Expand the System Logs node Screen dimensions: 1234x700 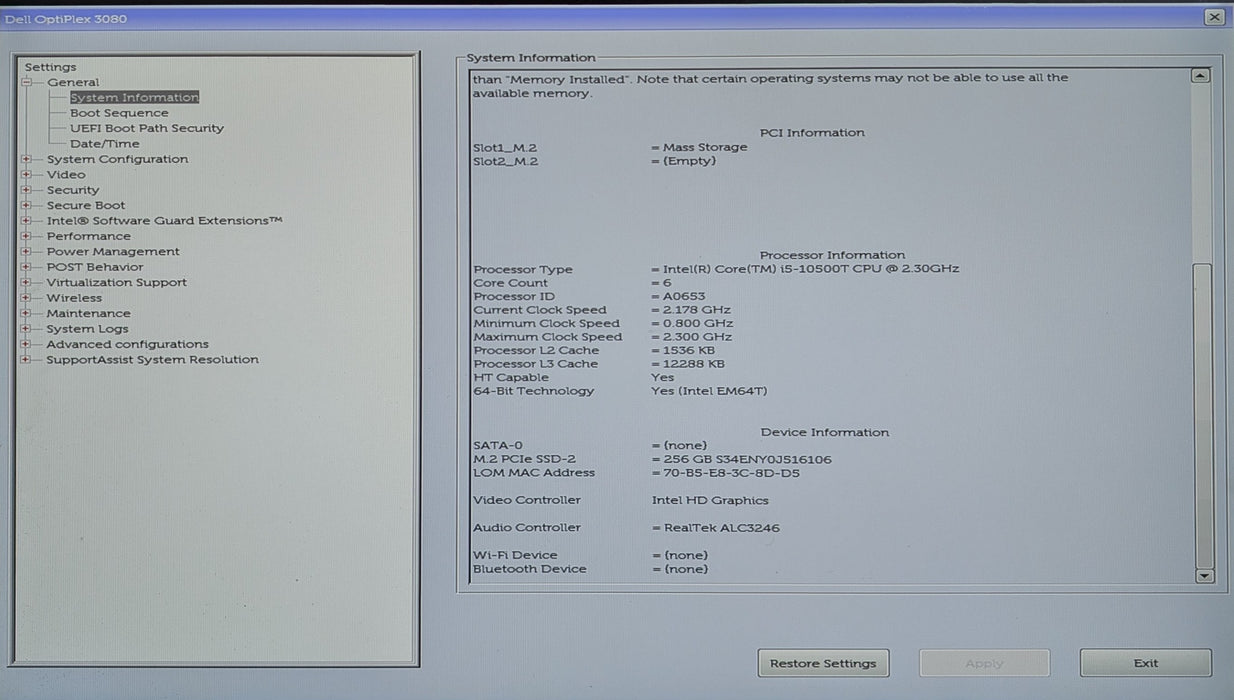(26, 328)
